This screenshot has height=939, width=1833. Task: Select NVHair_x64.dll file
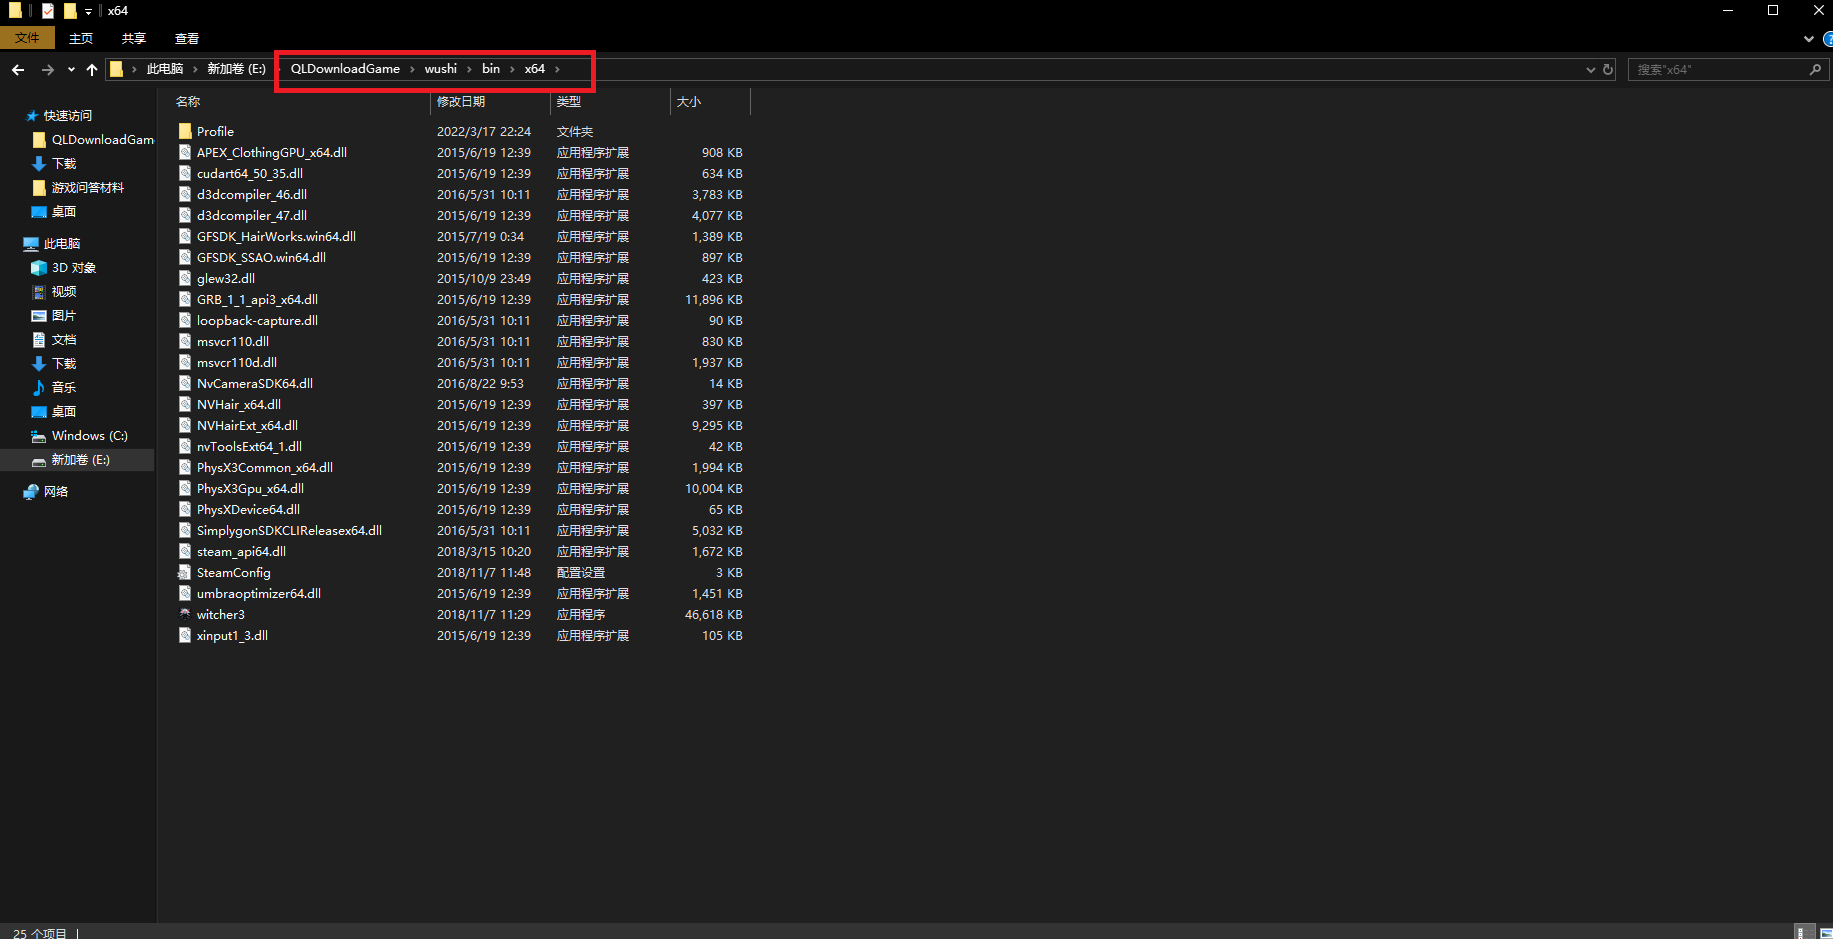click(239, 404)
